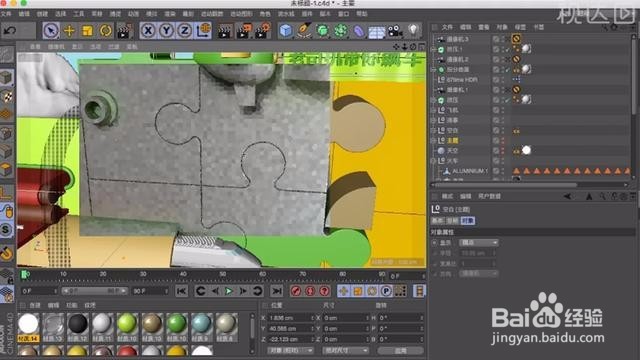Select the Scale tool
Screen dimensions: 640x360
(87, 31)
